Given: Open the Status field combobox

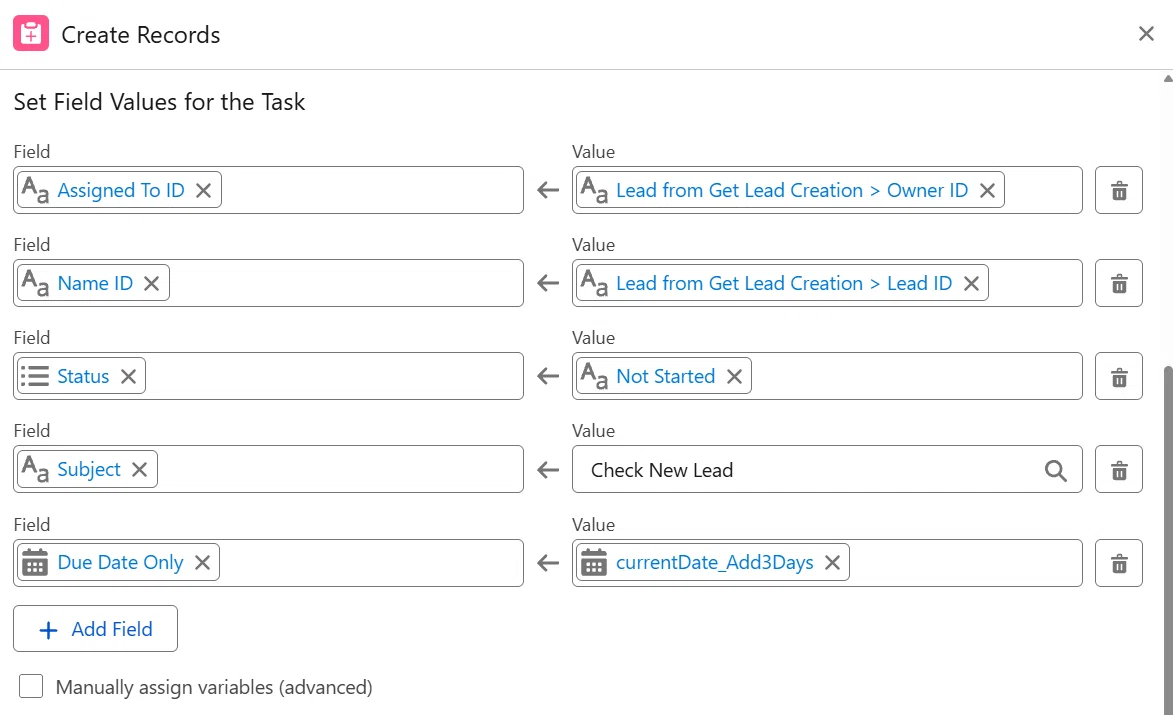Looking at the screenshot, I should tap(268, 376).
